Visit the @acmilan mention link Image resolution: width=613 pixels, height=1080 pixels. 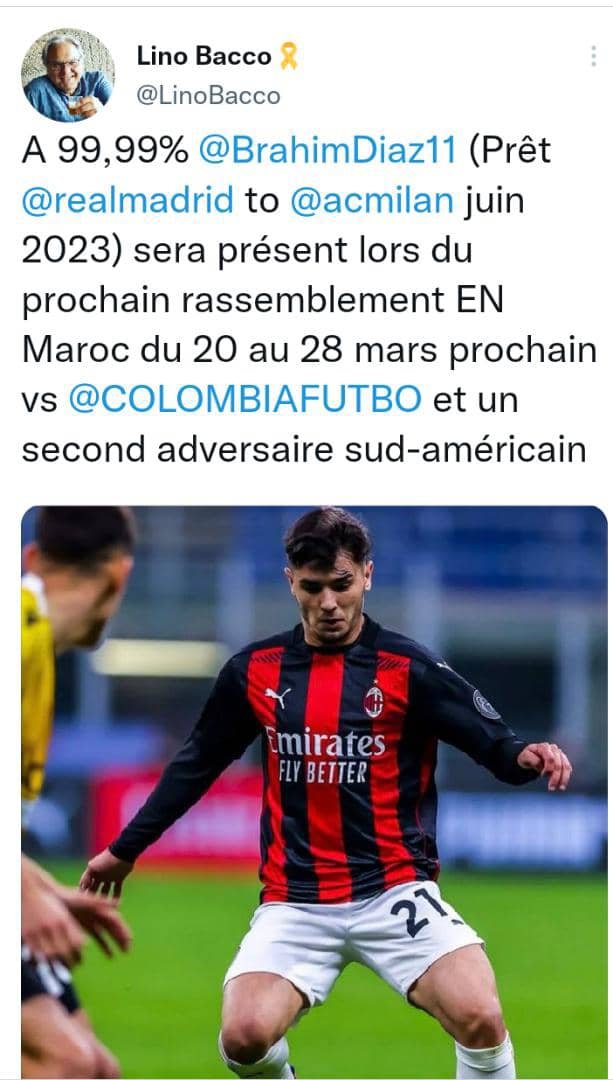[372, 201]
